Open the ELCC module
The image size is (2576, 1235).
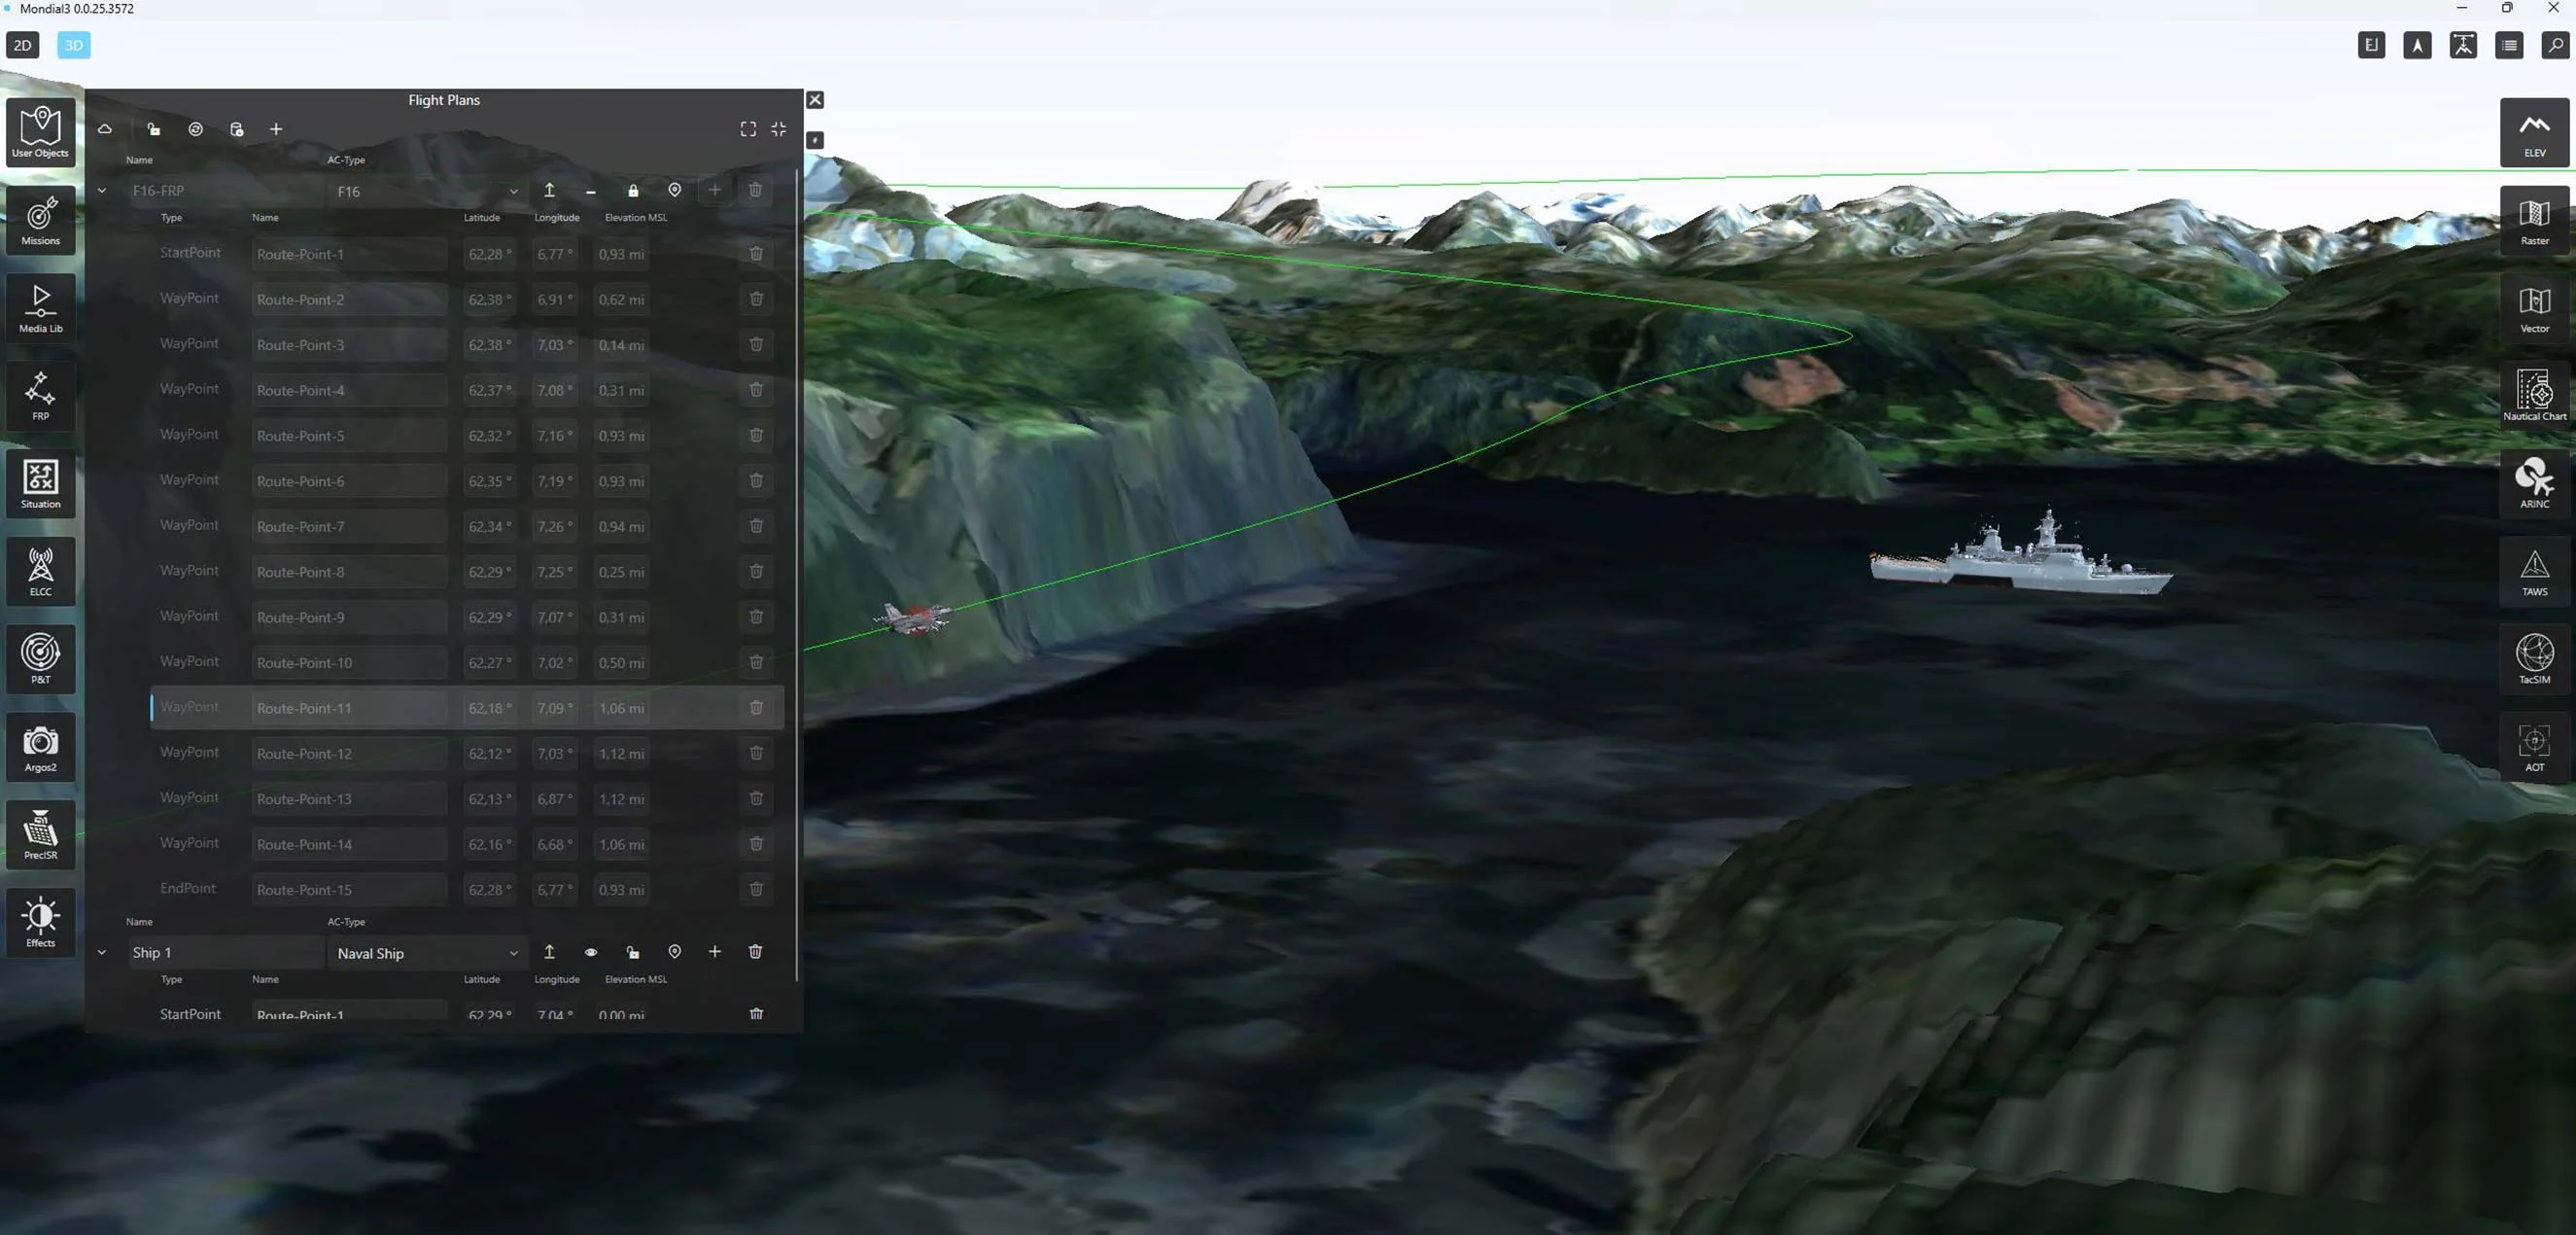tap(40, 570)
